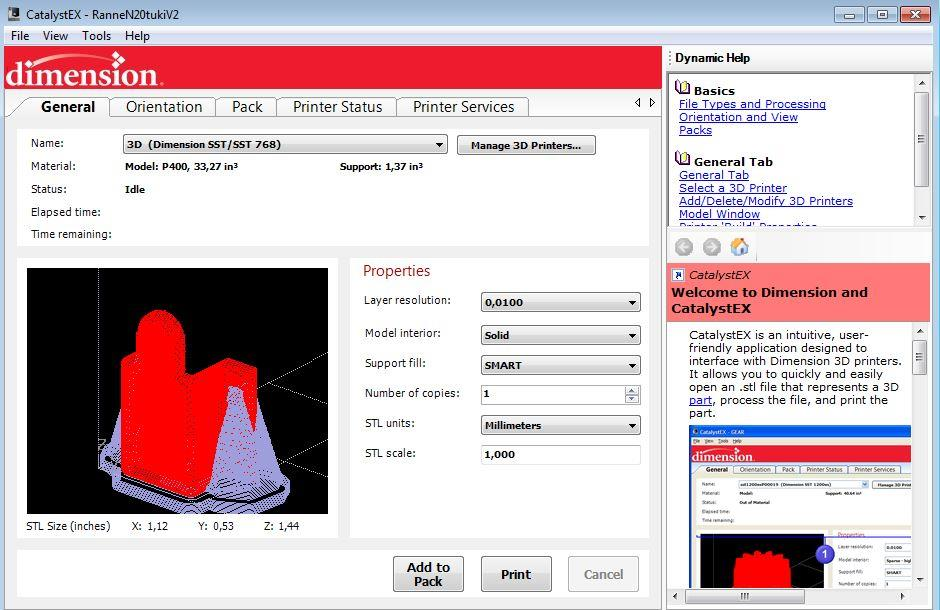Image resolution: width=940 pixels, height=610 pixels.
Task: Open the Add/Delete/Modify 3D Printers link
Action: pyautogui.click(x=766, y=201)
